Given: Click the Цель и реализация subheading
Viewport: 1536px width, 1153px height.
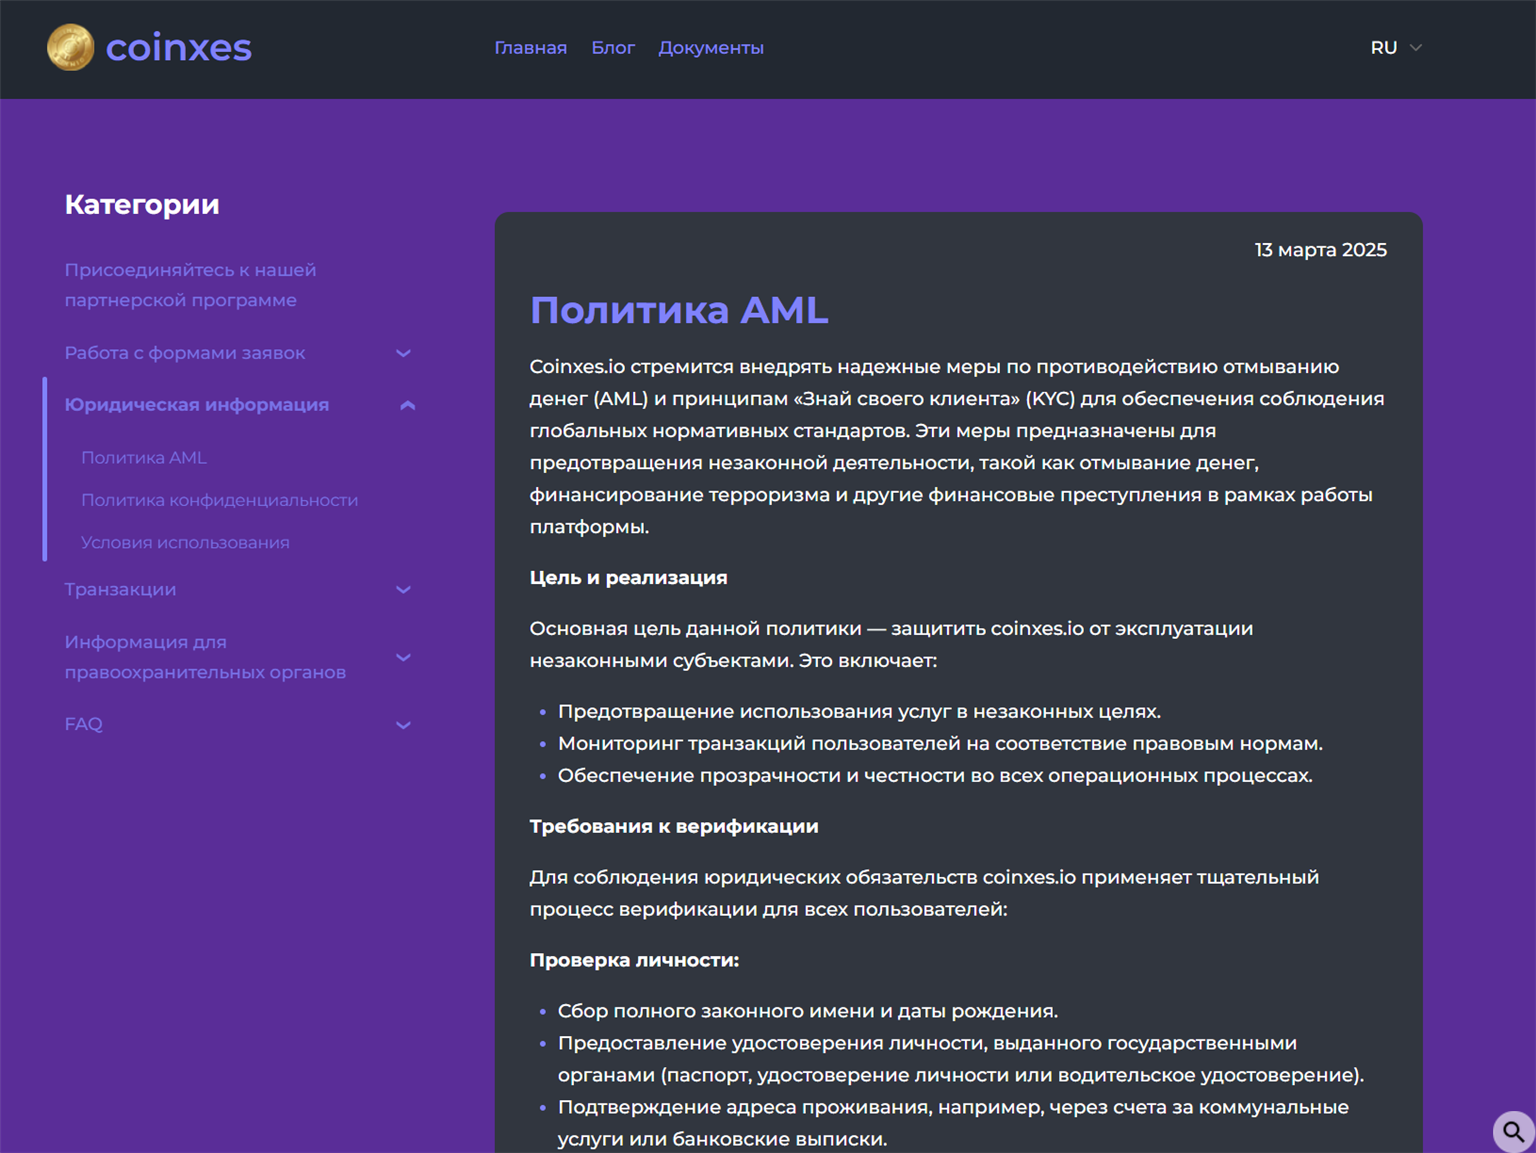Looking at the screenshot, I should 628,578.
